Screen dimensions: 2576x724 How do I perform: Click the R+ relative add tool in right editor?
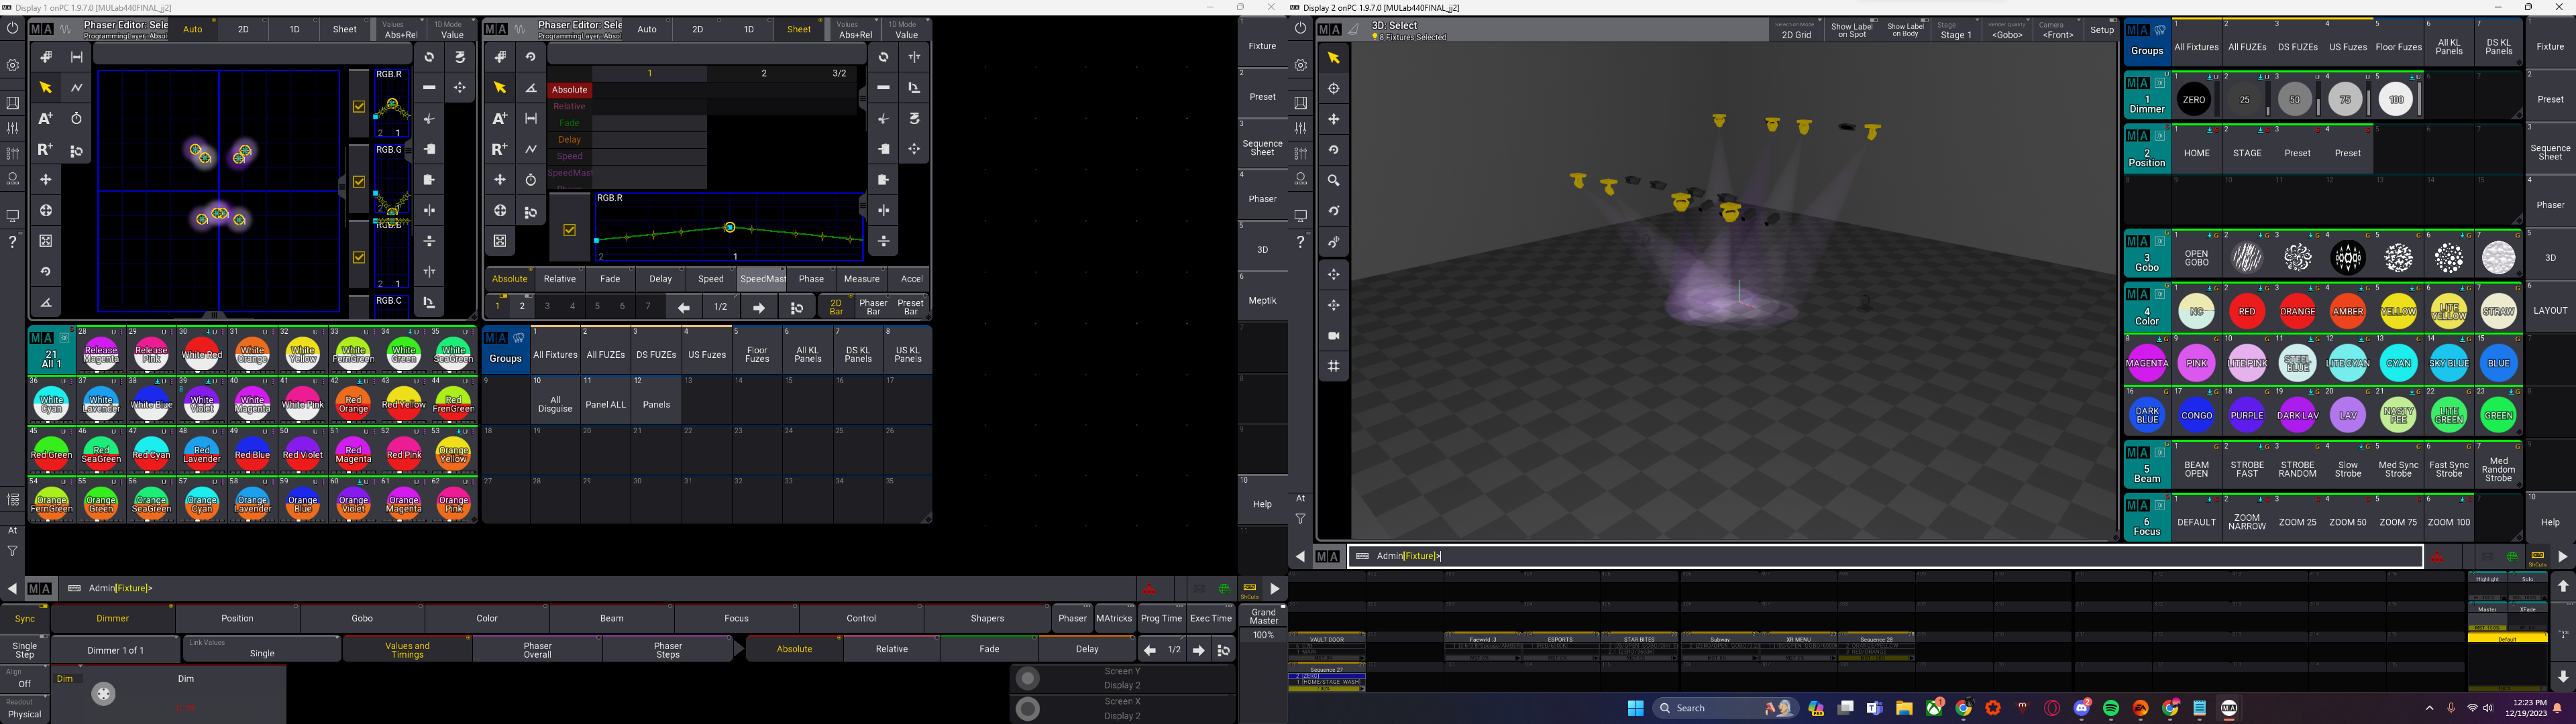[x=499, y=150]
